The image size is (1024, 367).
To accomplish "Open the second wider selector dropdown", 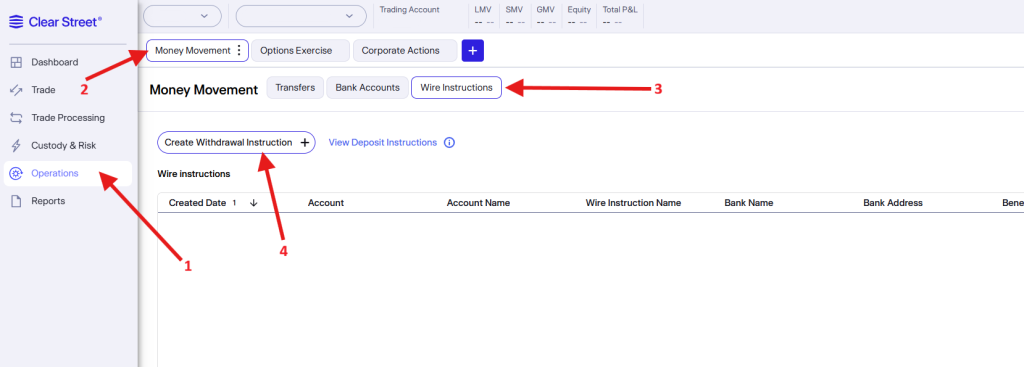I will 301,16.
